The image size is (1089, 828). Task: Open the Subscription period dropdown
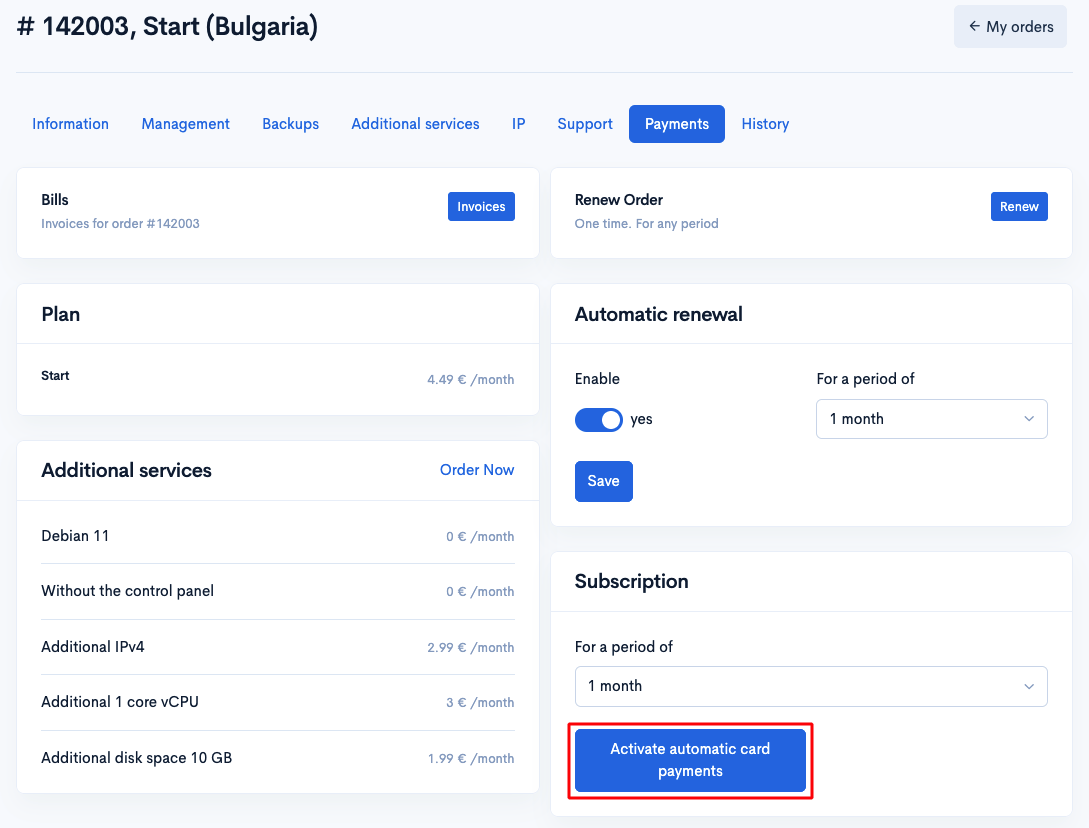(x=810, y=686)
